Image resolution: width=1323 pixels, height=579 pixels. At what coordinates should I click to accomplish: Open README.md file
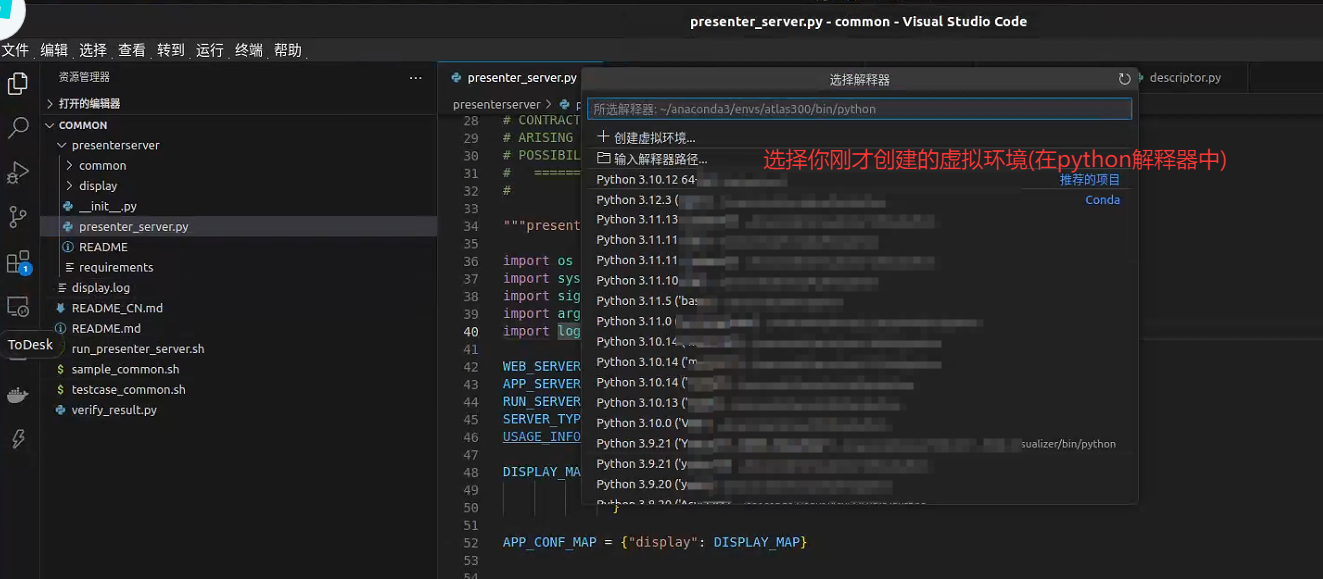(238, 328)
